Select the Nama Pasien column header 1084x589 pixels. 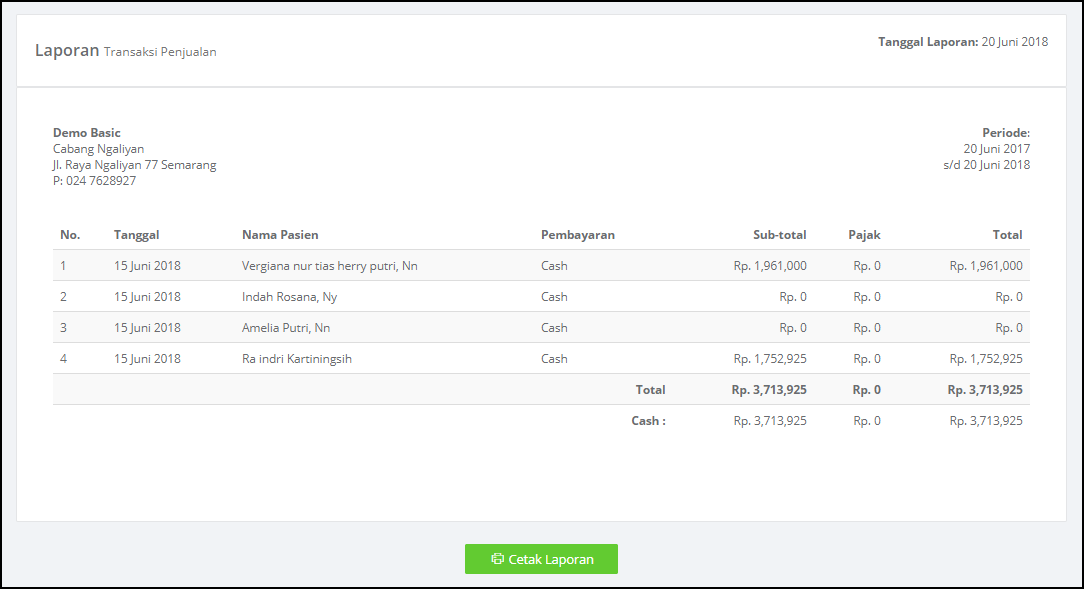[x=280, y=235]
